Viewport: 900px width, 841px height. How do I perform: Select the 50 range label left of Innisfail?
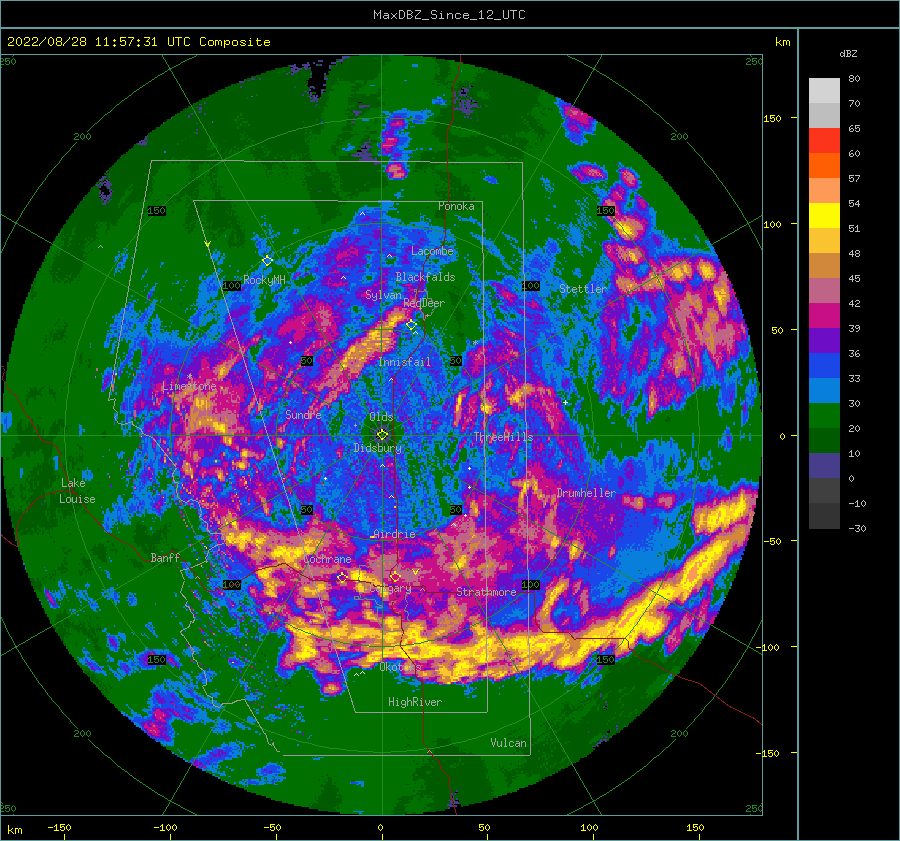[x=307, y=361]
